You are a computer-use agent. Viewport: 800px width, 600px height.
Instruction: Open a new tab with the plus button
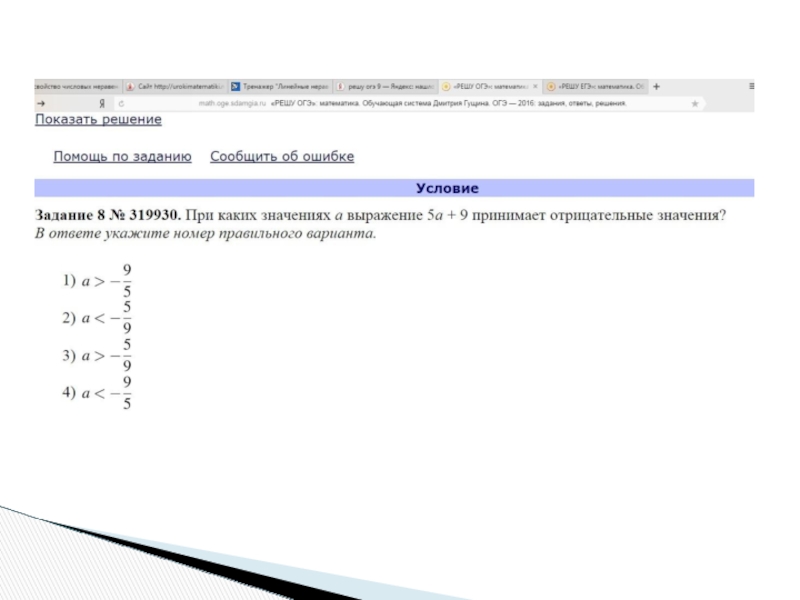(x=657, y=87)
